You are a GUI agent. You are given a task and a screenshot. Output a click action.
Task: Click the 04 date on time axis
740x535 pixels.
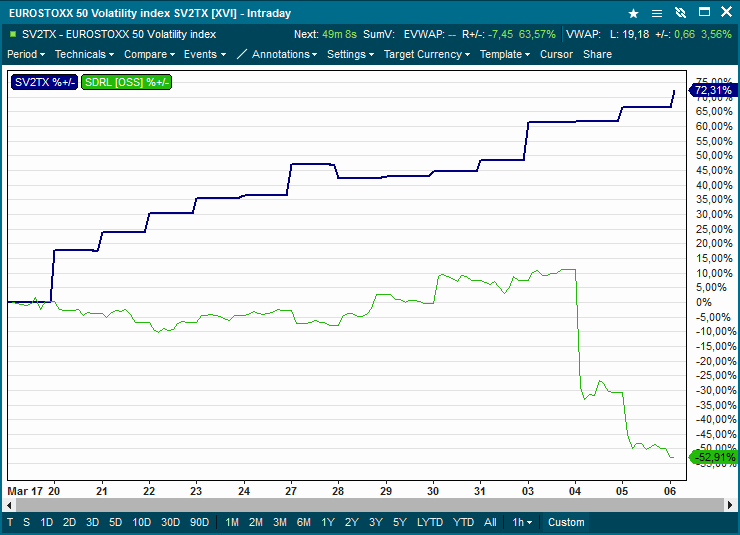[575, 491]
